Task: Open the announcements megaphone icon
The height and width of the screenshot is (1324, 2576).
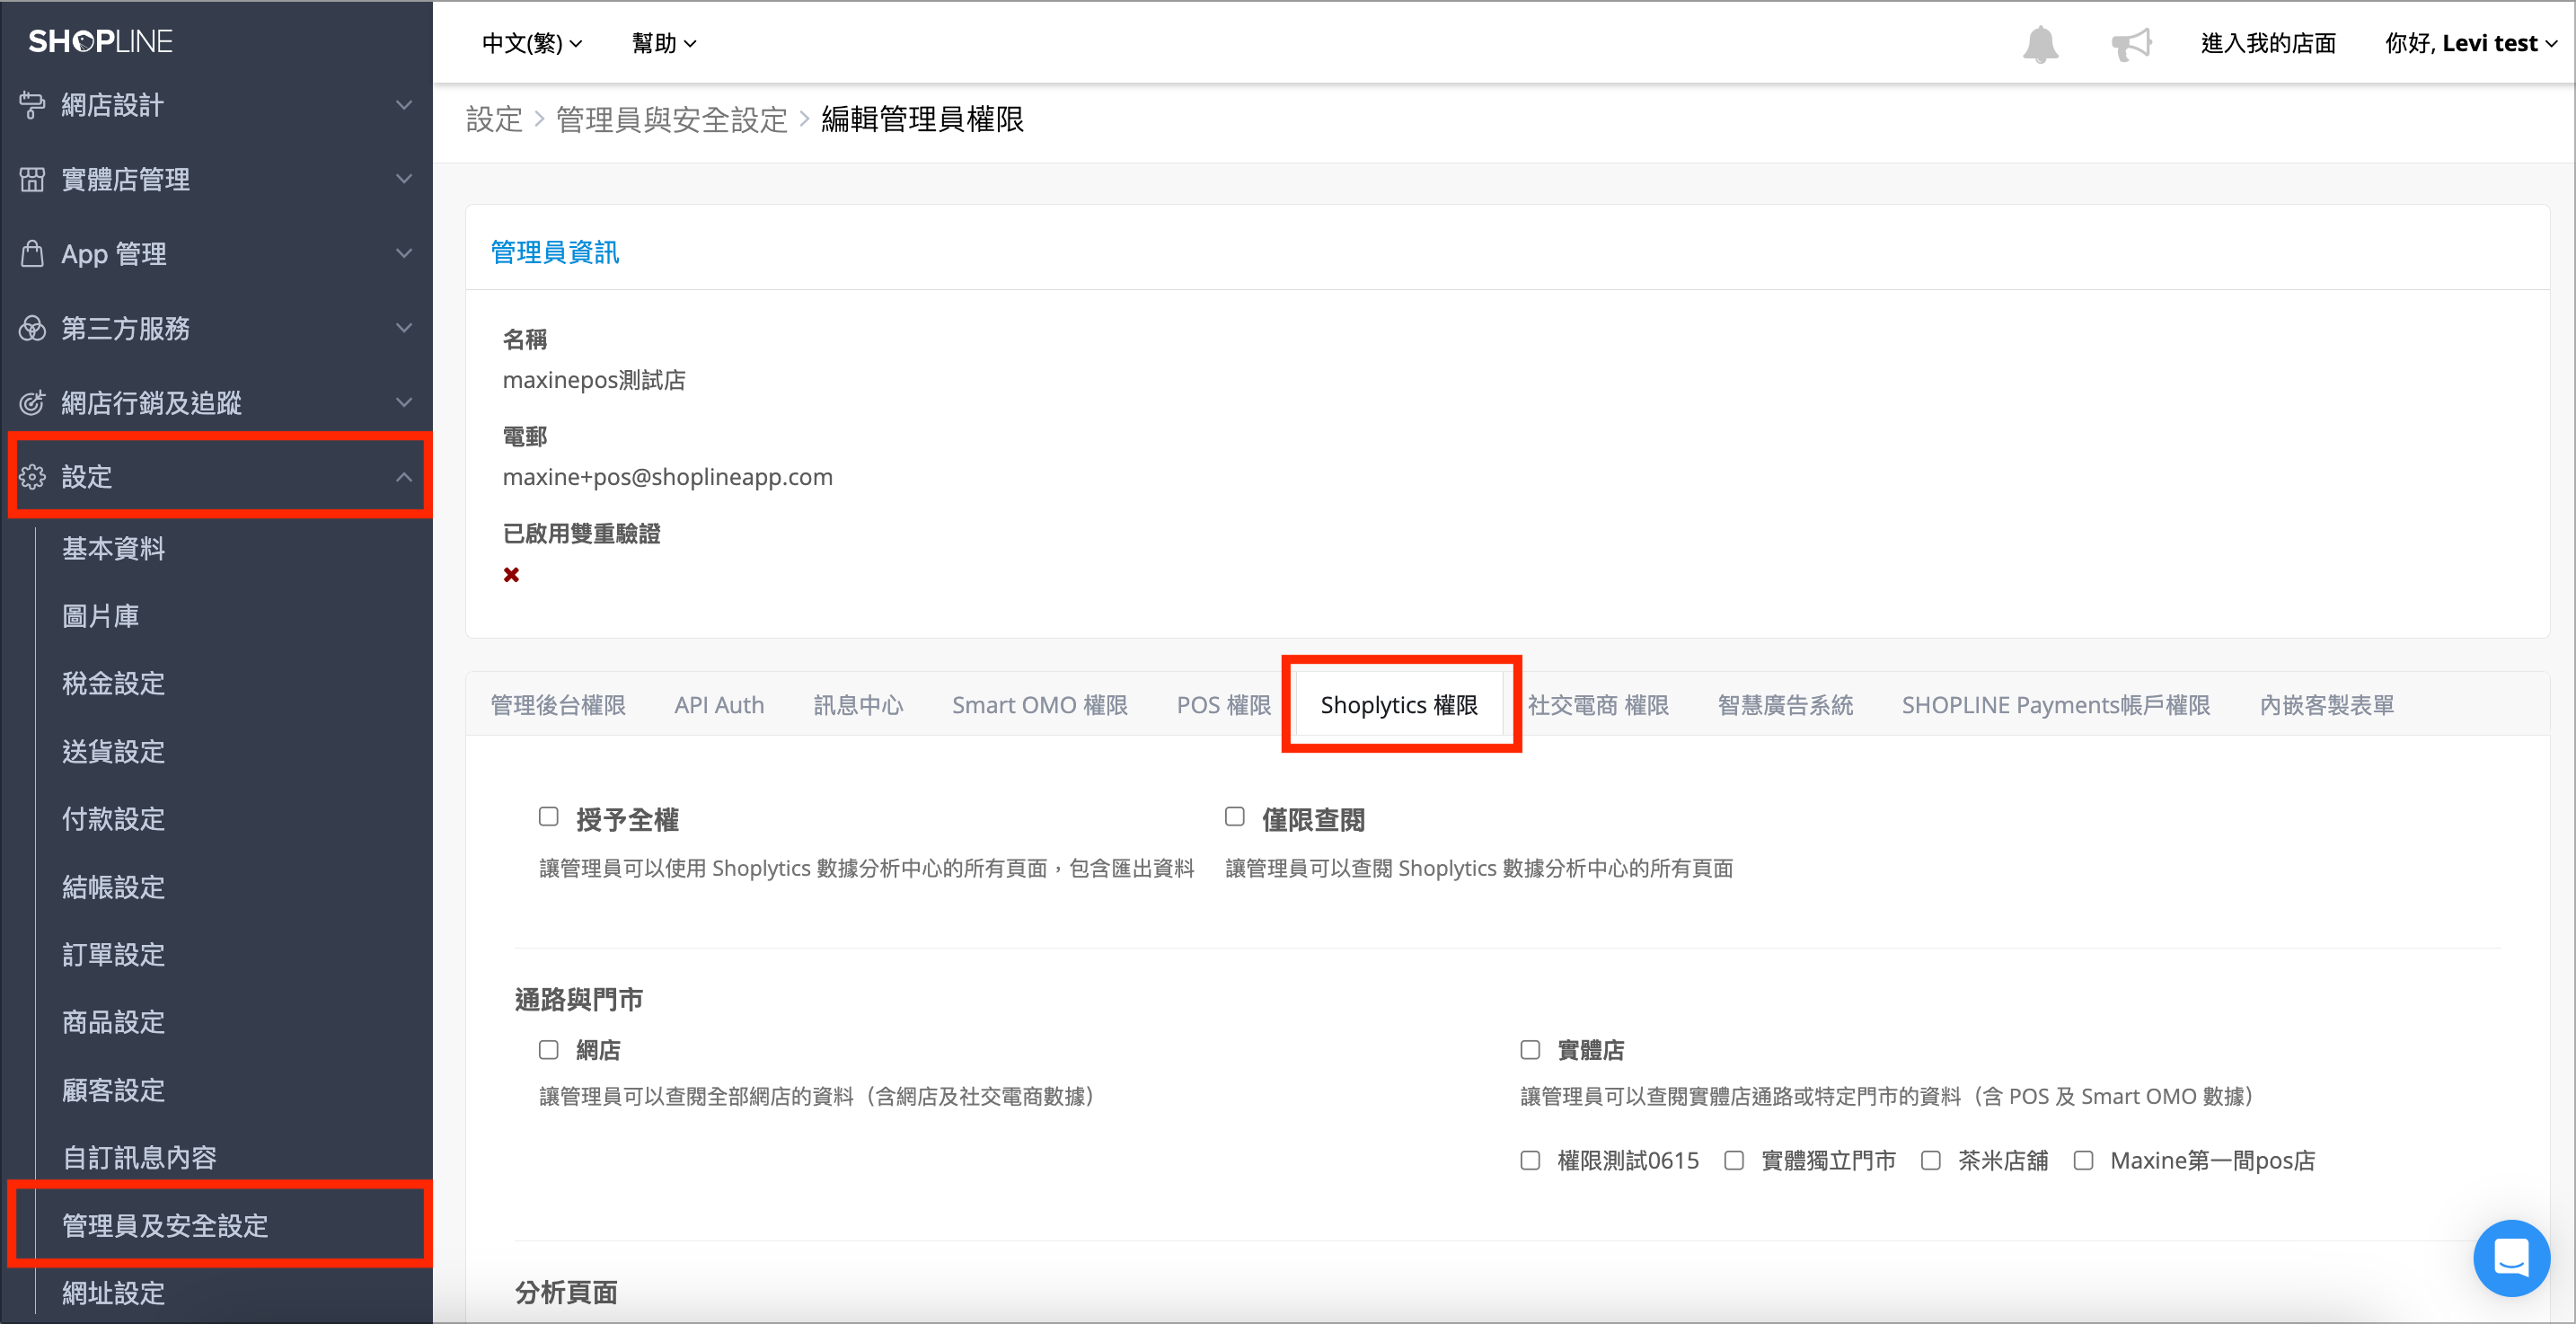Action: click(2131, 44)
